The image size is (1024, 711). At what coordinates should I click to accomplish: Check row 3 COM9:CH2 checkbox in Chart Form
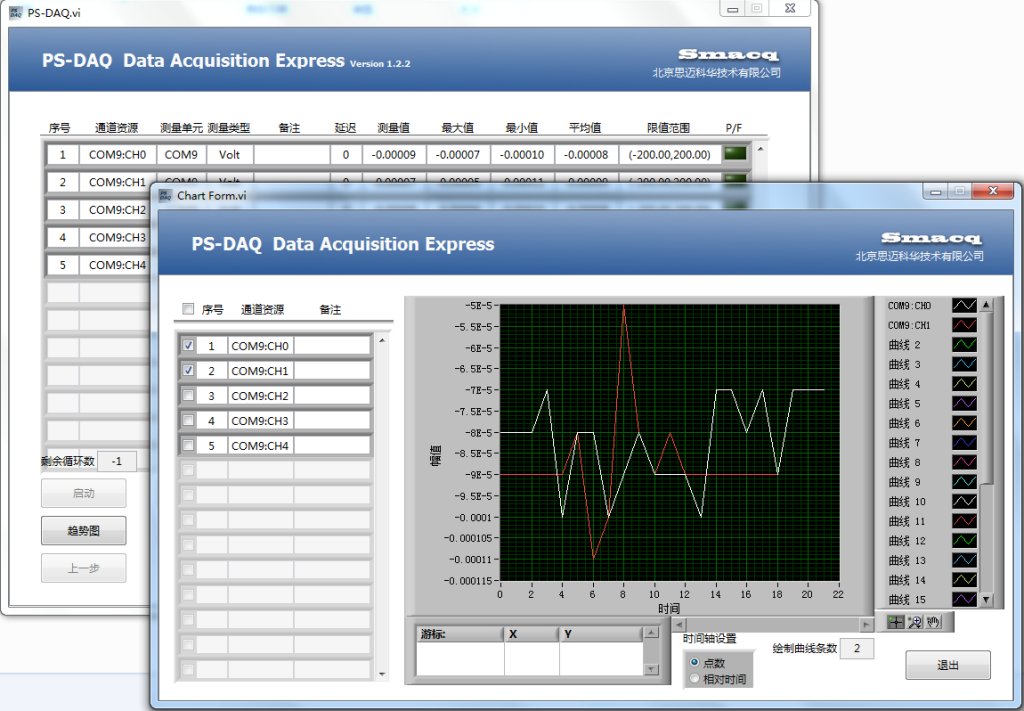click(188, 395)
